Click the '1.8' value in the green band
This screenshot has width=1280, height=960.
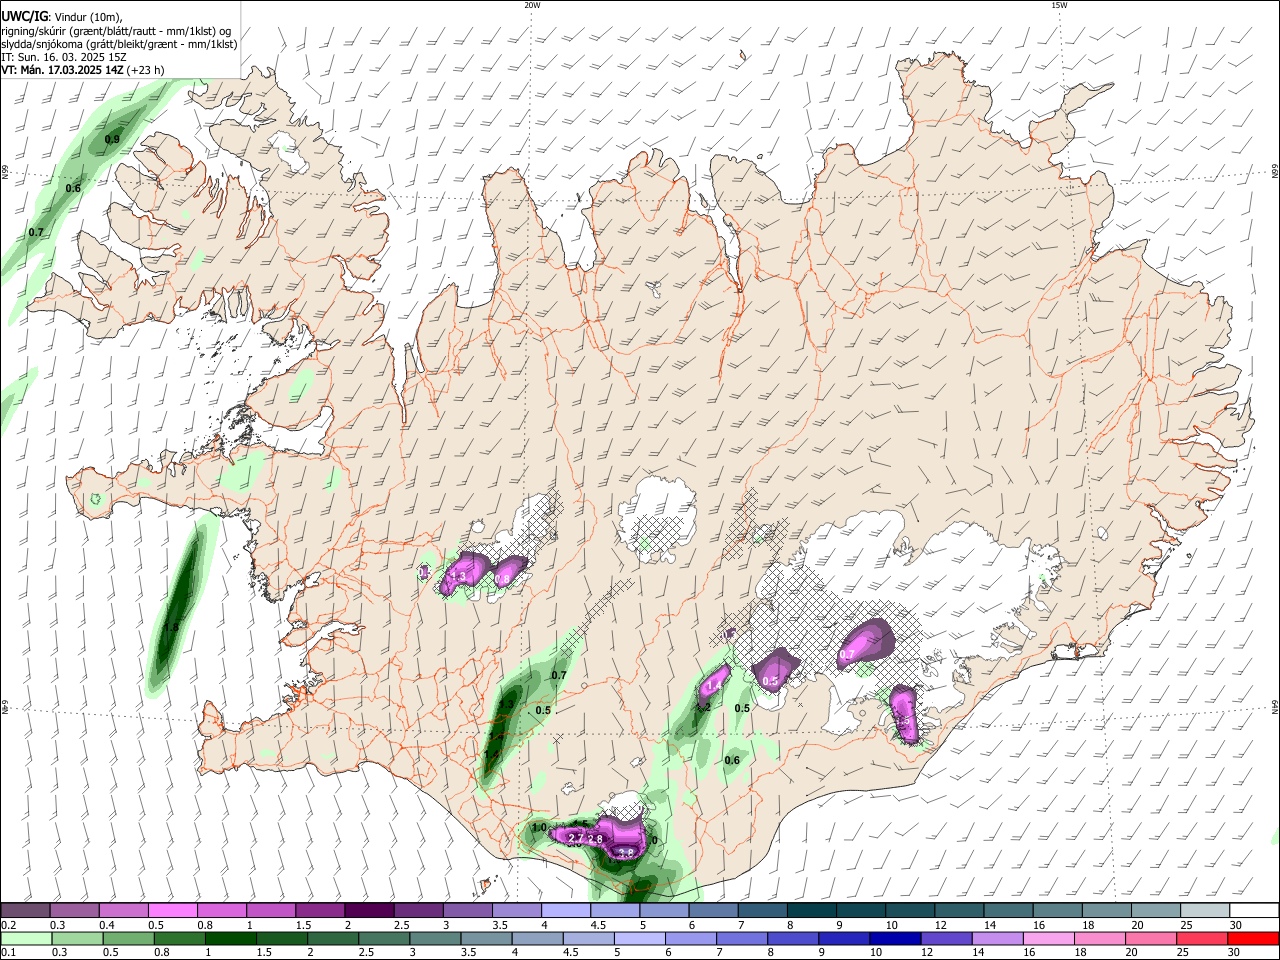(171, 627)
